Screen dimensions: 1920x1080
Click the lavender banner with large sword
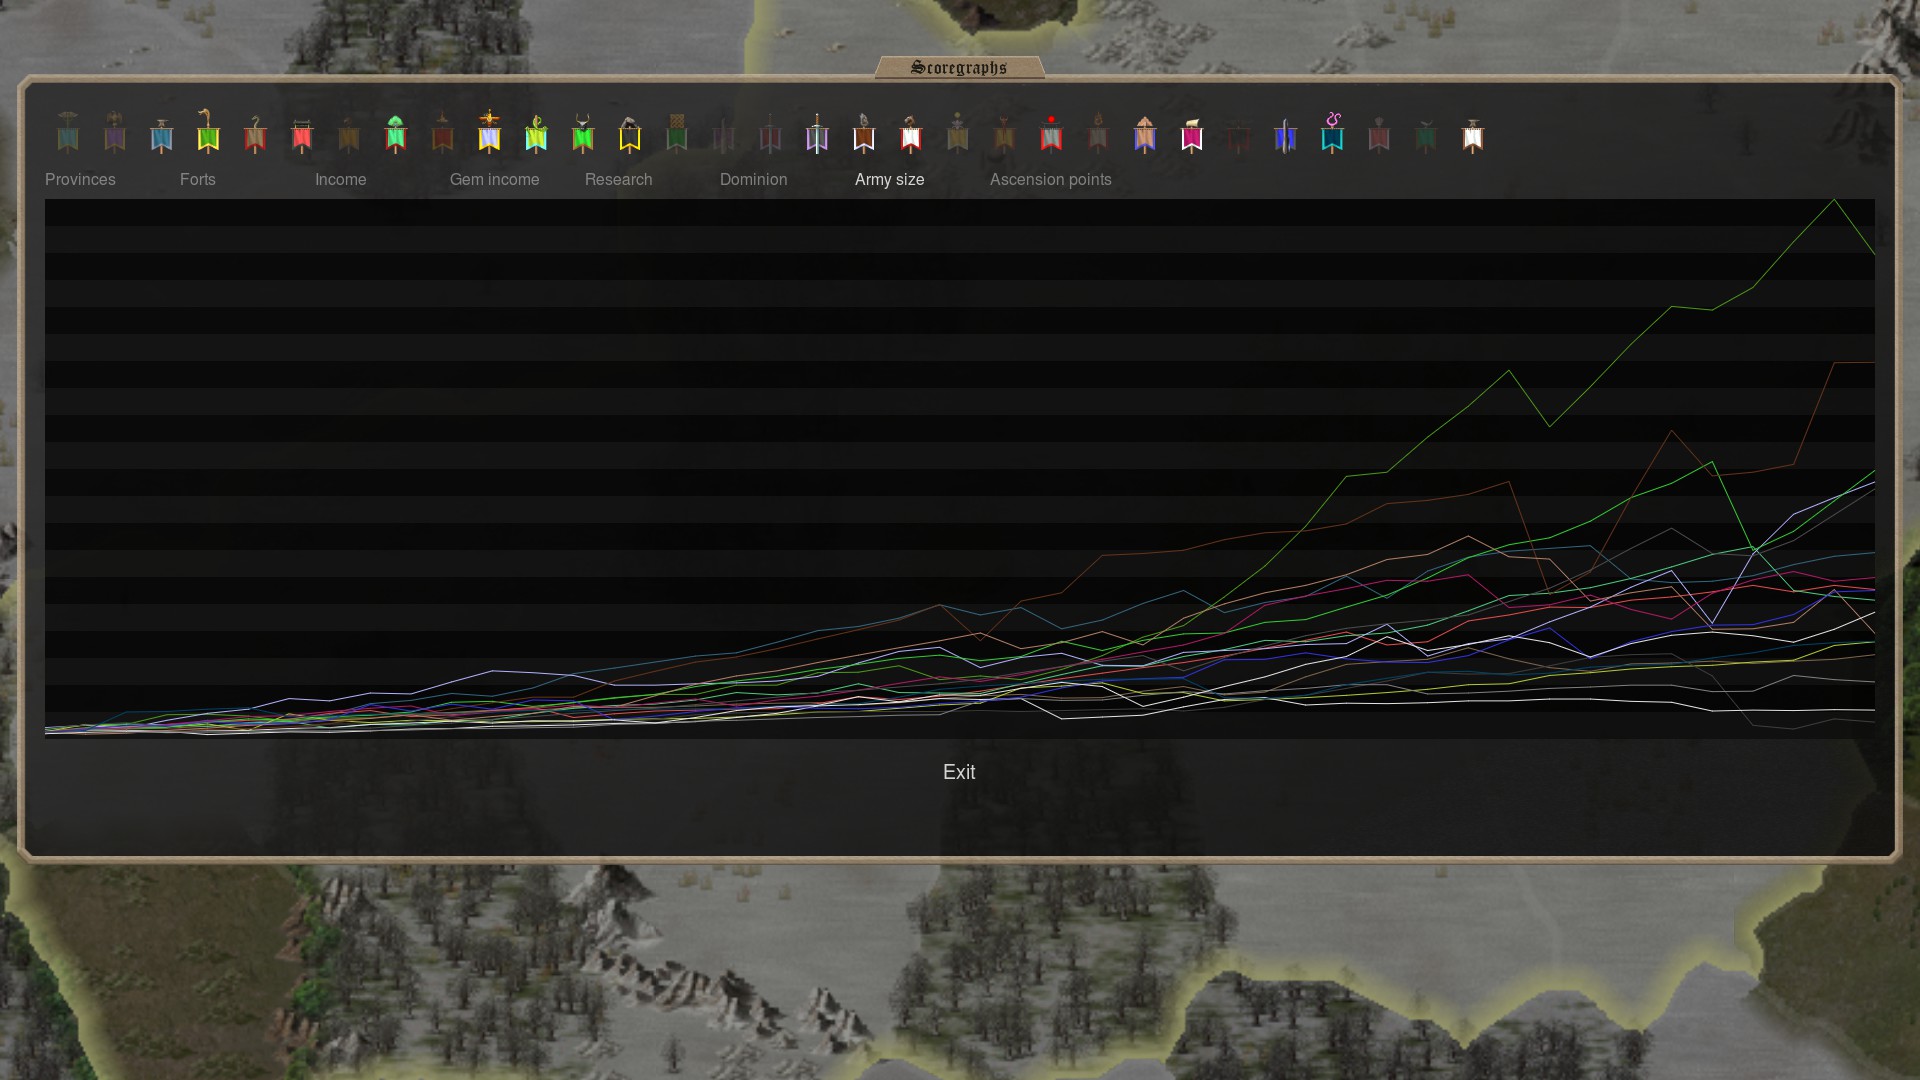[817, 132]
